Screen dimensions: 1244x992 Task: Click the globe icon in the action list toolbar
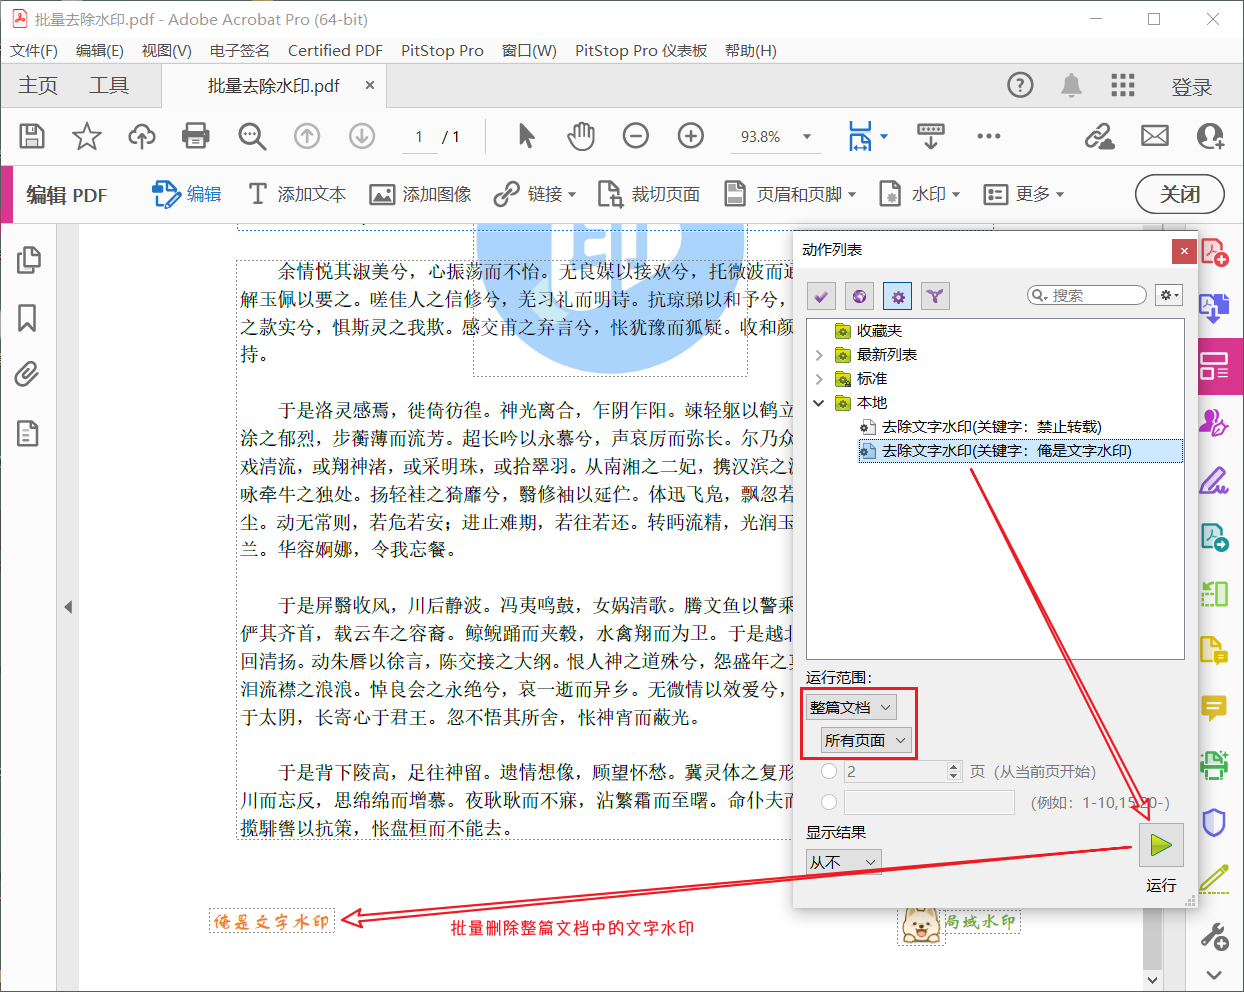(859, 296)
